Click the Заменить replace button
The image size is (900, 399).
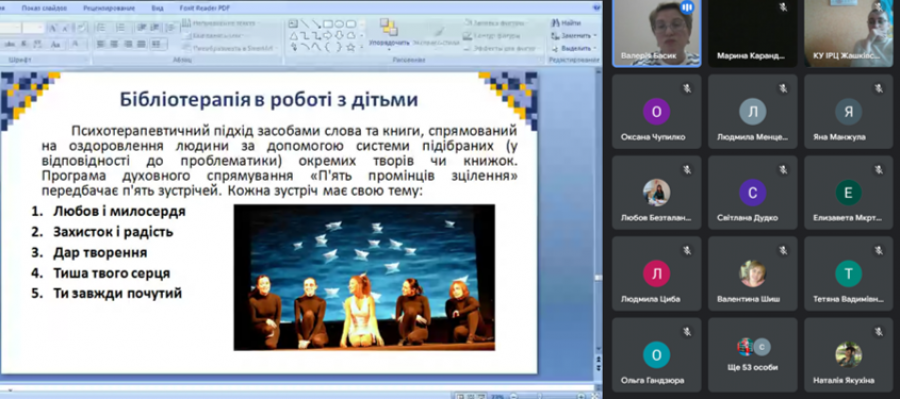(573, 36)
